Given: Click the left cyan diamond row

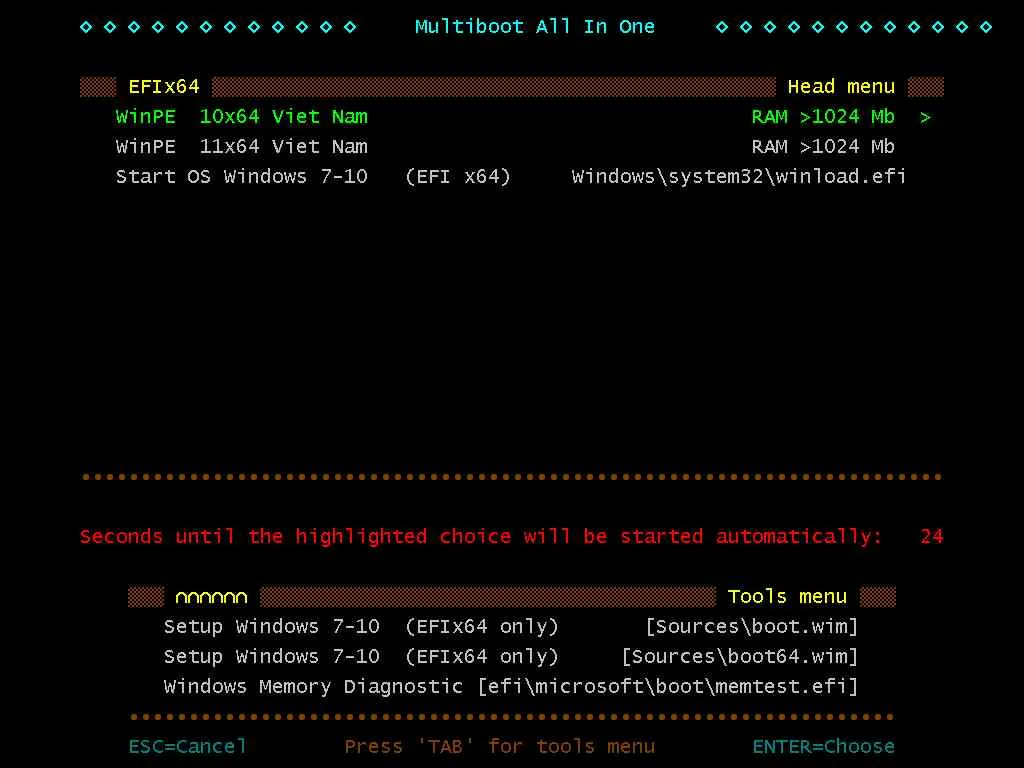Looking at the screenshot, I should (217, 27).
